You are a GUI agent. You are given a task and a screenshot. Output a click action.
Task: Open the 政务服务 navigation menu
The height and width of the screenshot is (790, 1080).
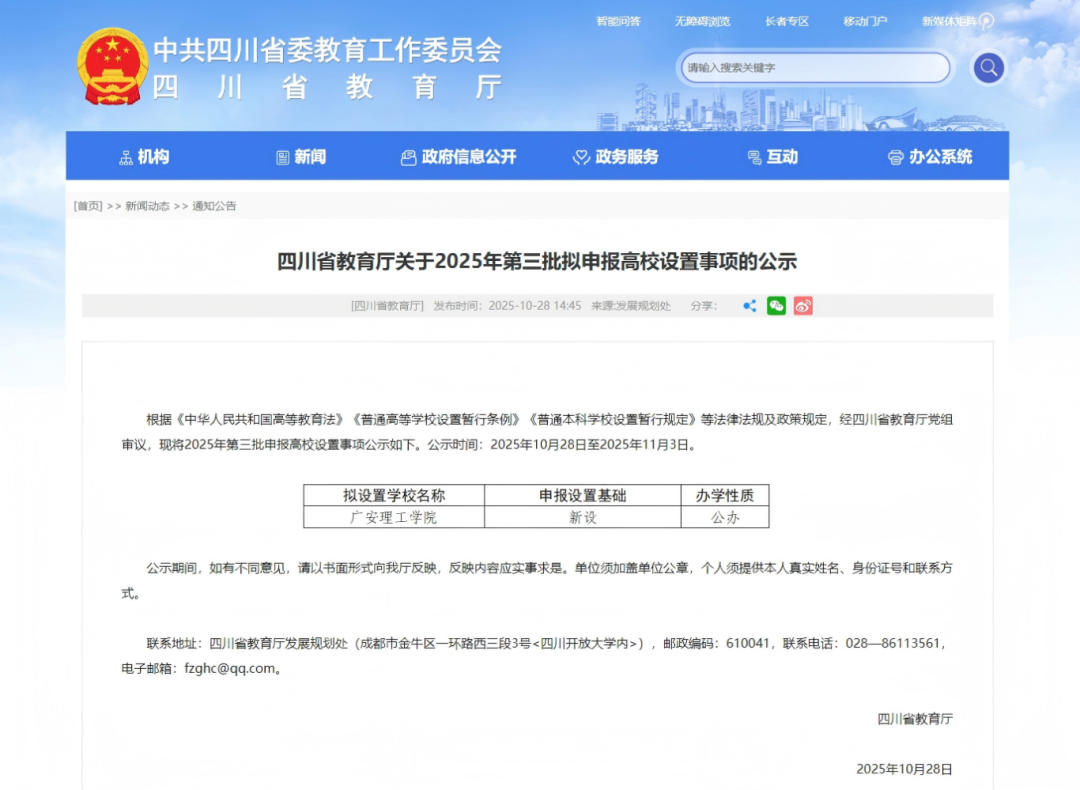pyautogui.click(x=616, y=157)
